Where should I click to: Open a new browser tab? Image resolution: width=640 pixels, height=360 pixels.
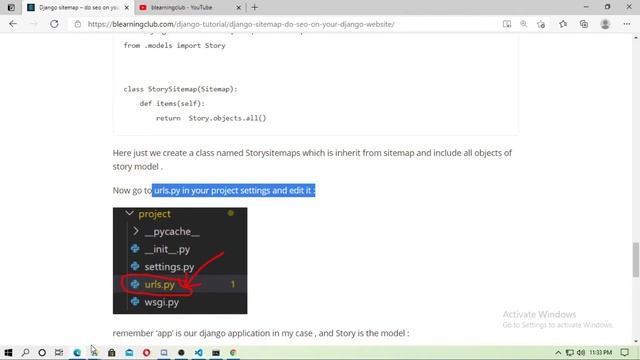255,7
